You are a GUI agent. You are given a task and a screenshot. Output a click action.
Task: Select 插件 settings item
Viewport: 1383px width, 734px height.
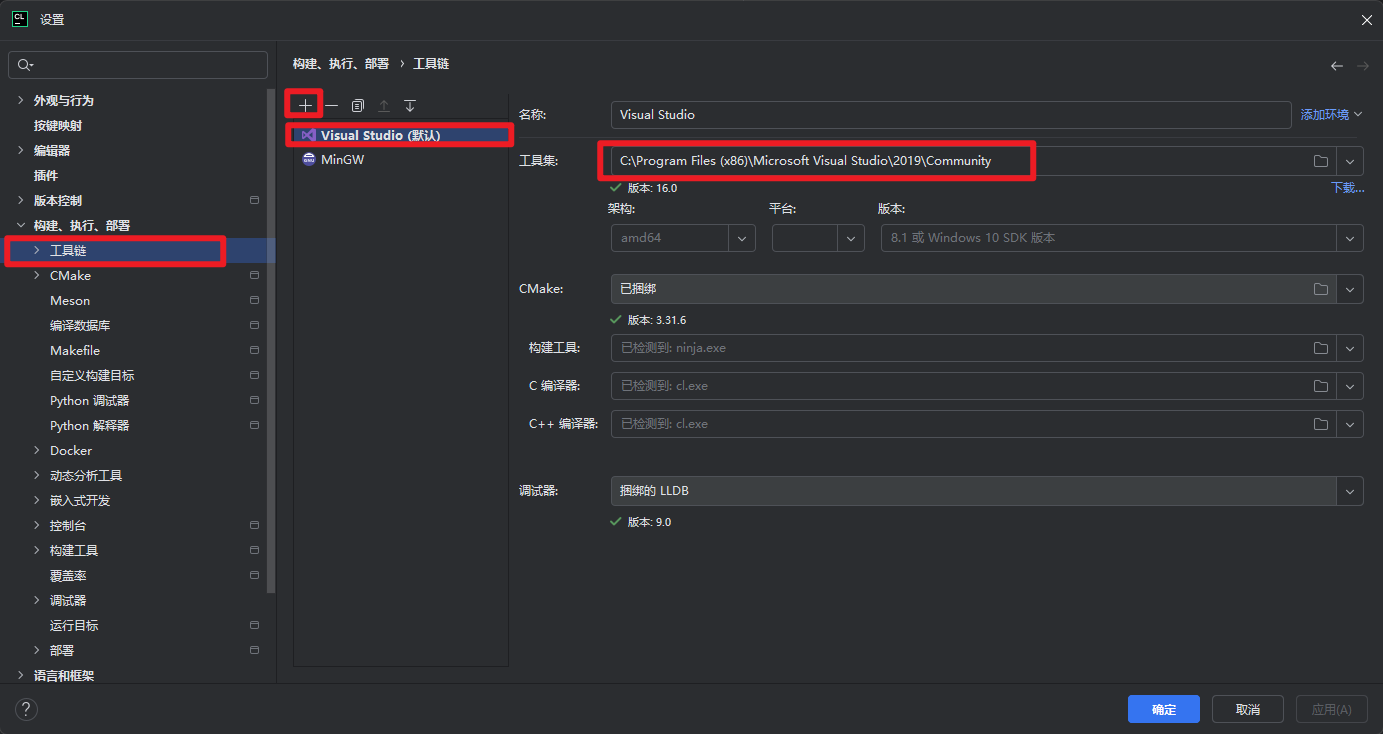coord(46,176)
